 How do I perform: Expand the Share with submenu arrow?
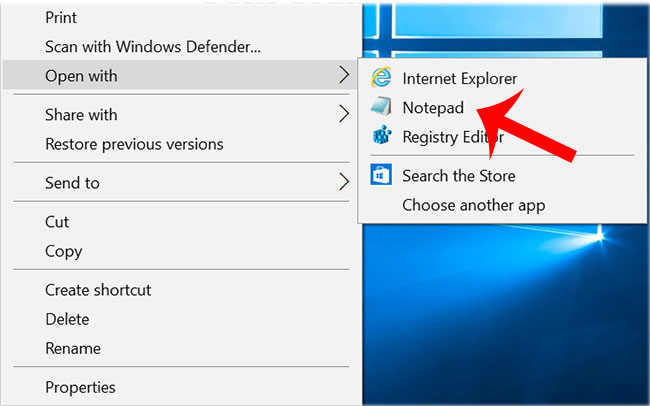pyautogui.click(x=344, y=114)
